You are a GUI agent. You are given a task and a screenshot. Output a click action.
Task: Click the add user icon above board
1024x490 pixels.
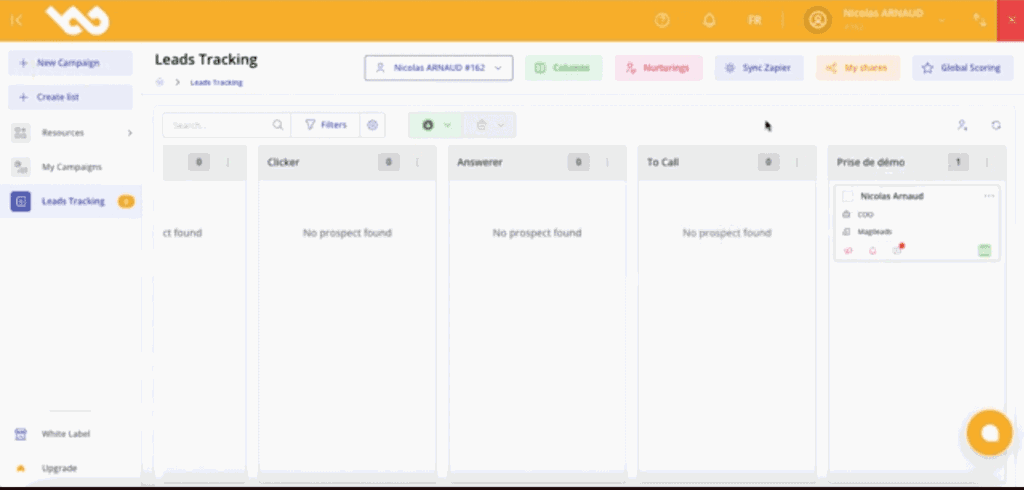pos(961,125)
